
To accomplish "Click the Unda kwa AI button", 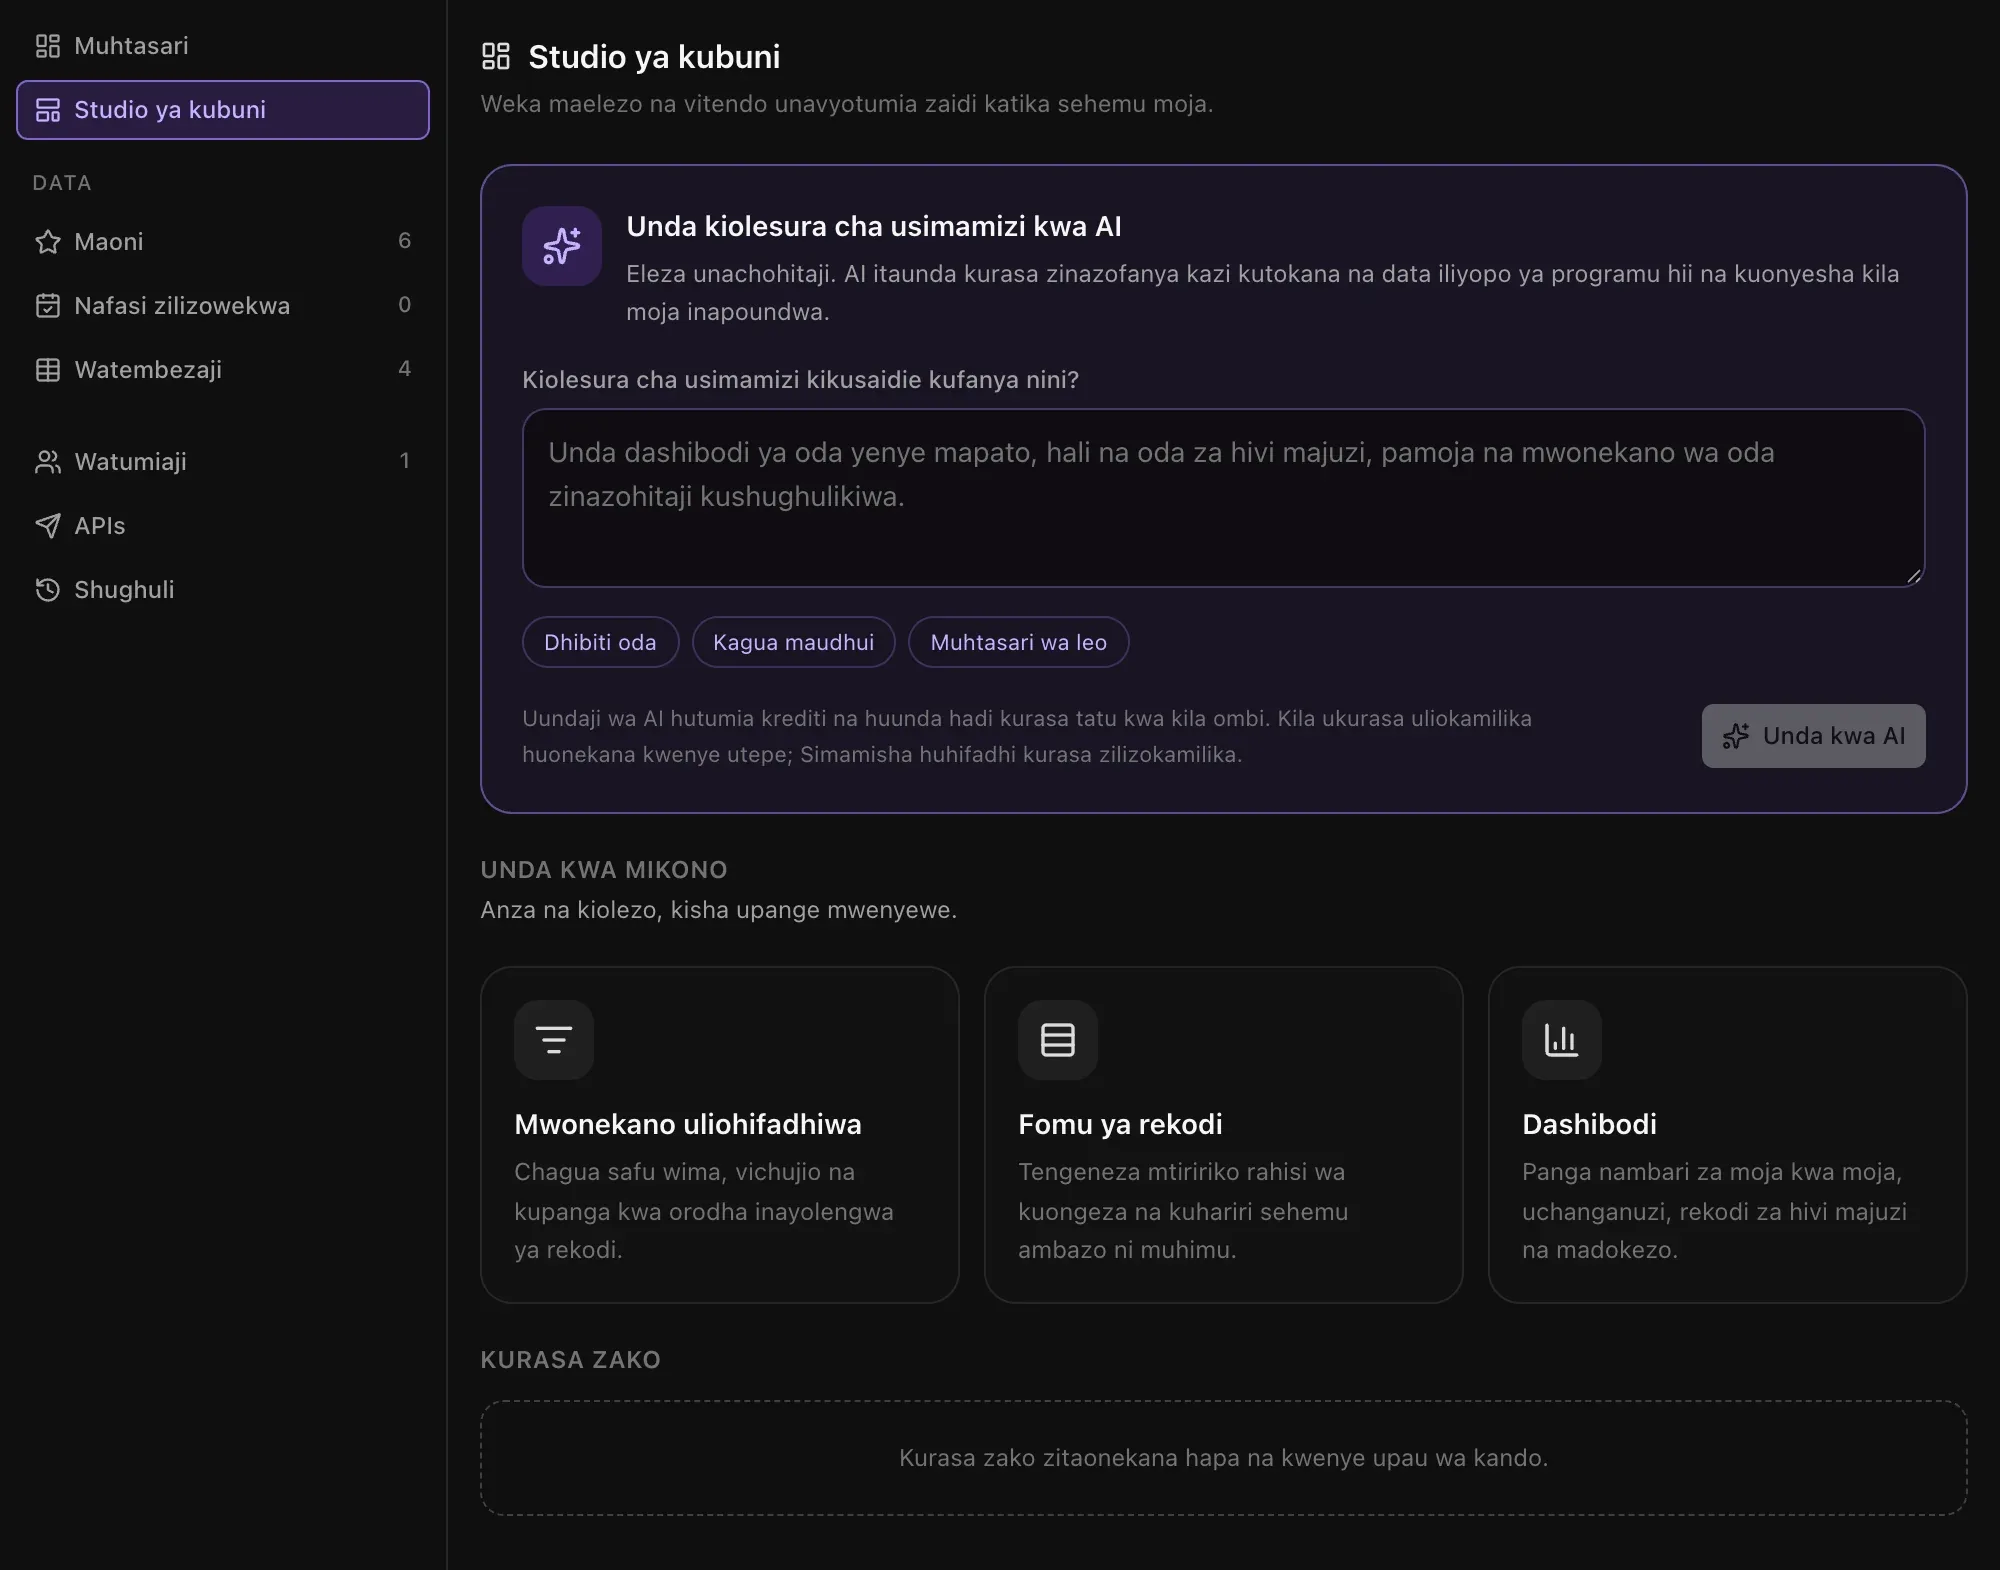I will click(1813, 736).
